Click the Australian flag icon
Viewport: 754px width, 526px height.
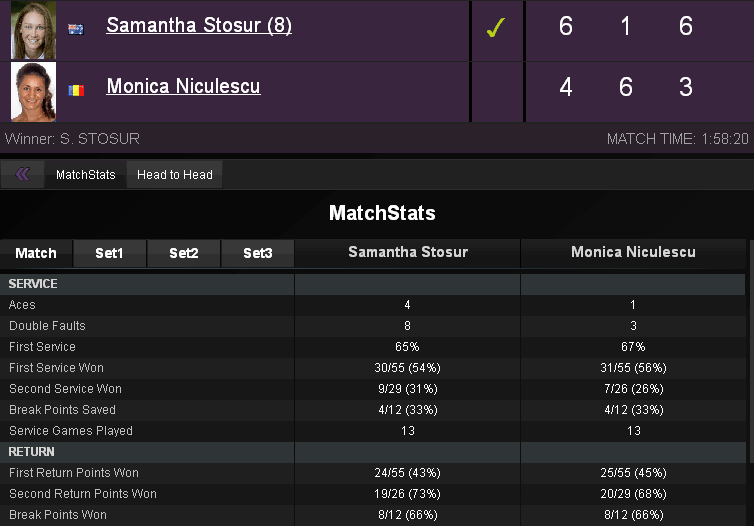(76, 29)
